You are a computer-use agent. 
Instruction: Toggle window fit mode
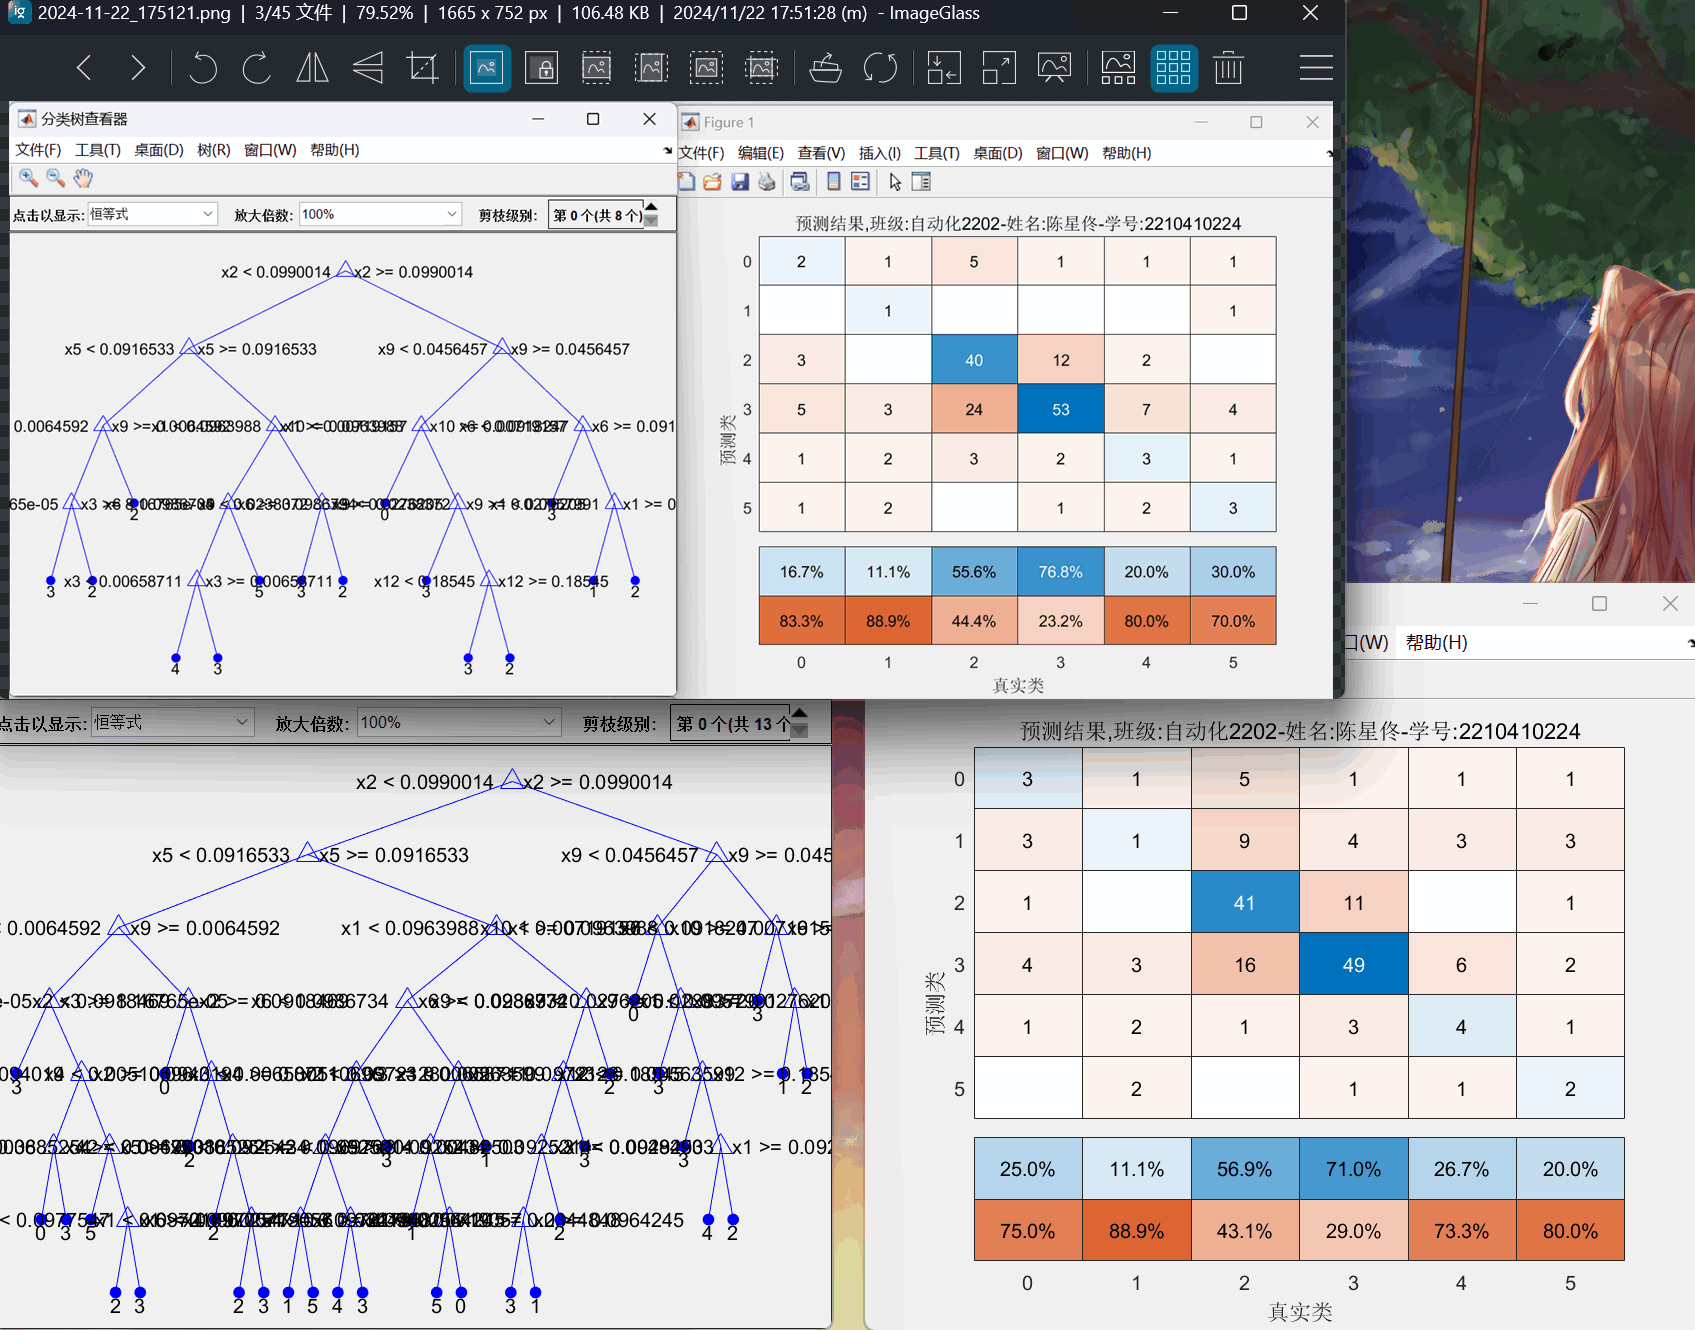coord(944,68)
